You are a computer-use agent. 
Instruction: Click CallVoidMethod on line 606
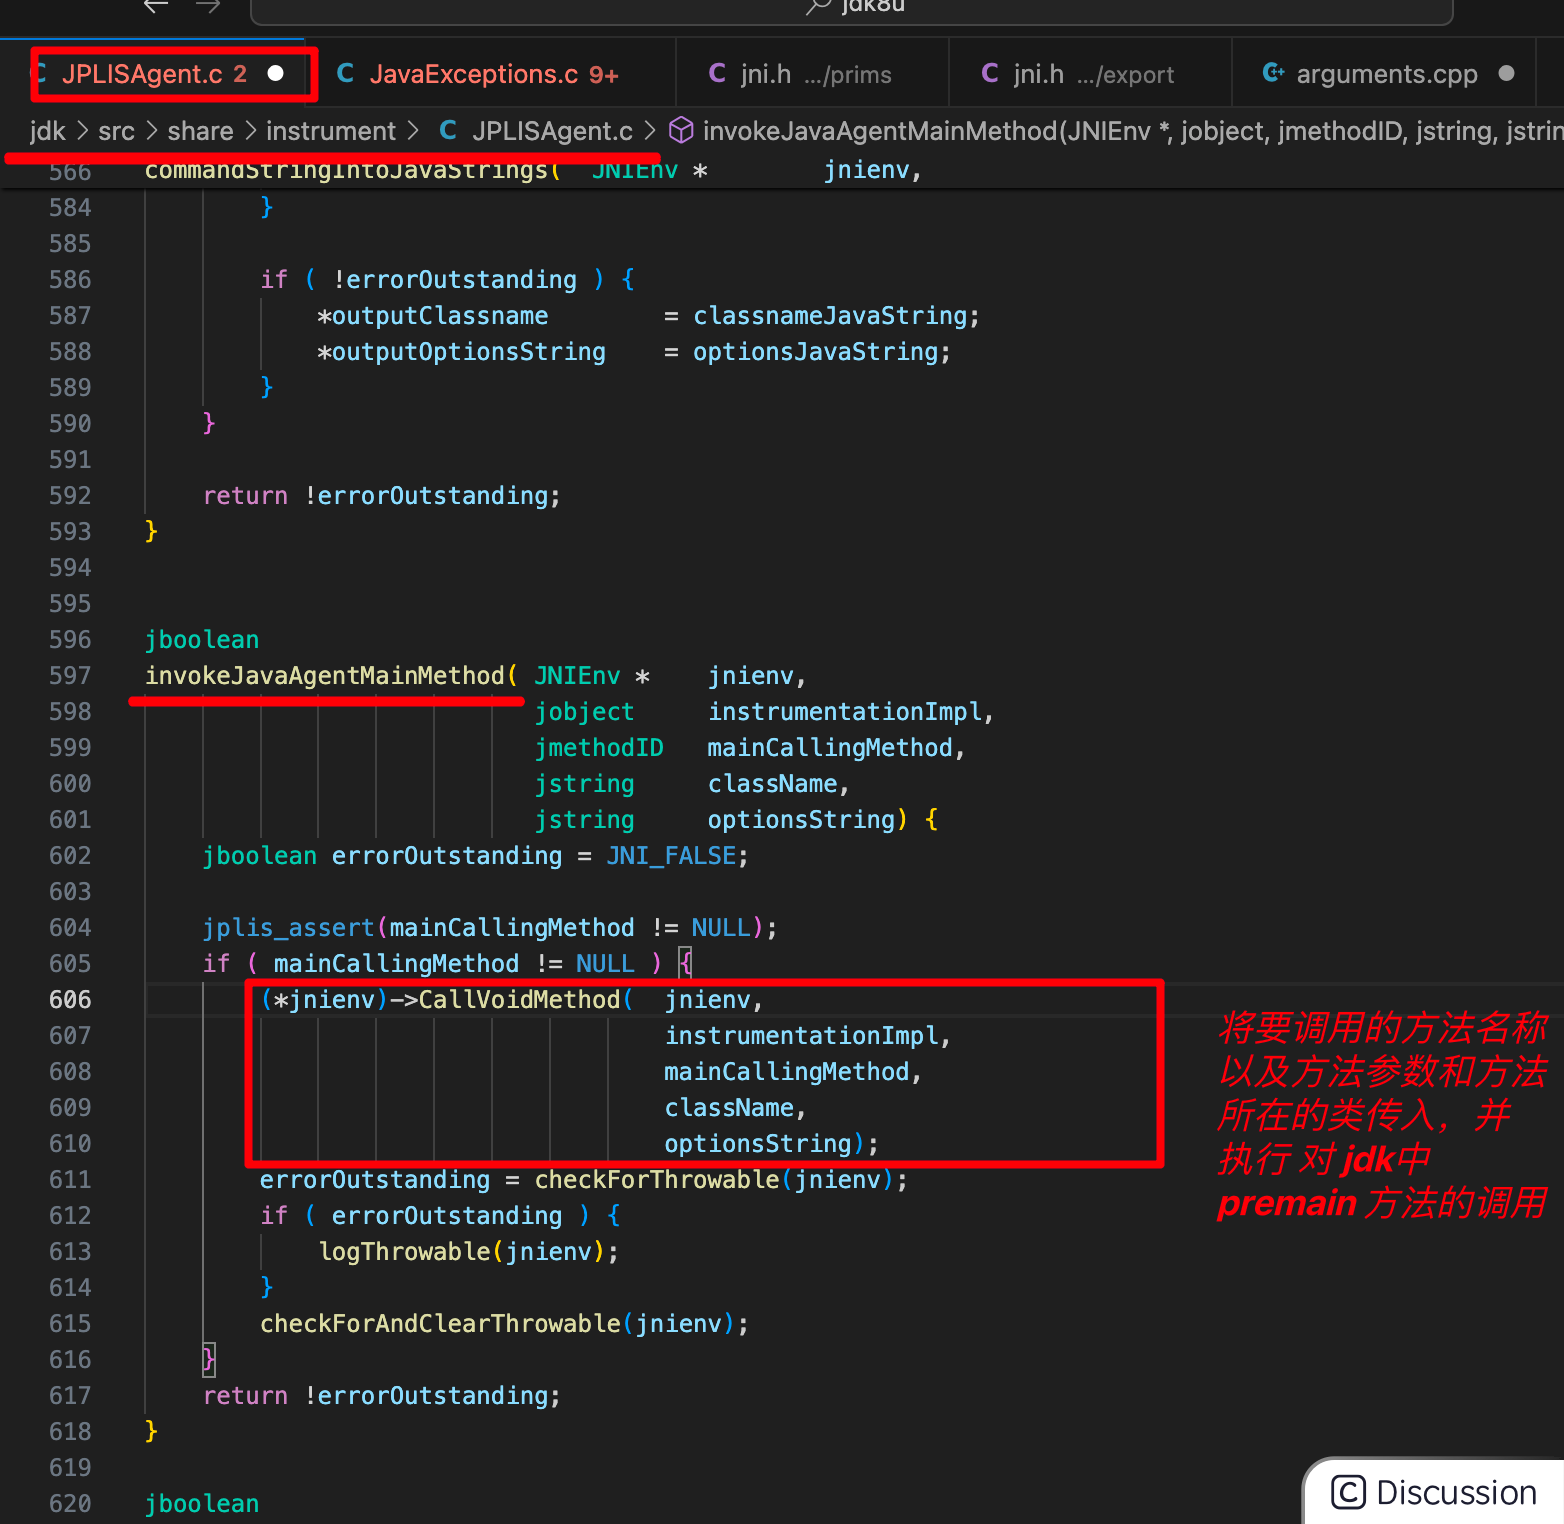coord(519,999)
